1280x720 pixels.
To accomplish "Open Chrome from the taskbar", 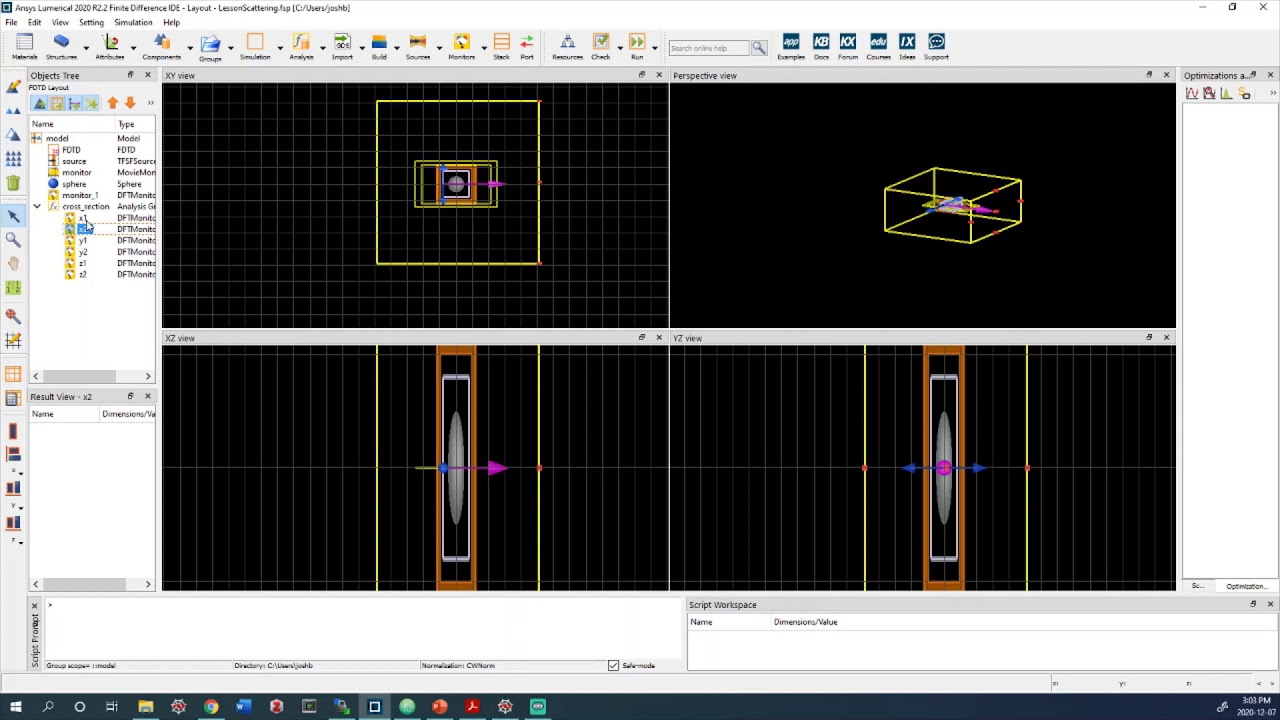I will [x=211, y=707].
